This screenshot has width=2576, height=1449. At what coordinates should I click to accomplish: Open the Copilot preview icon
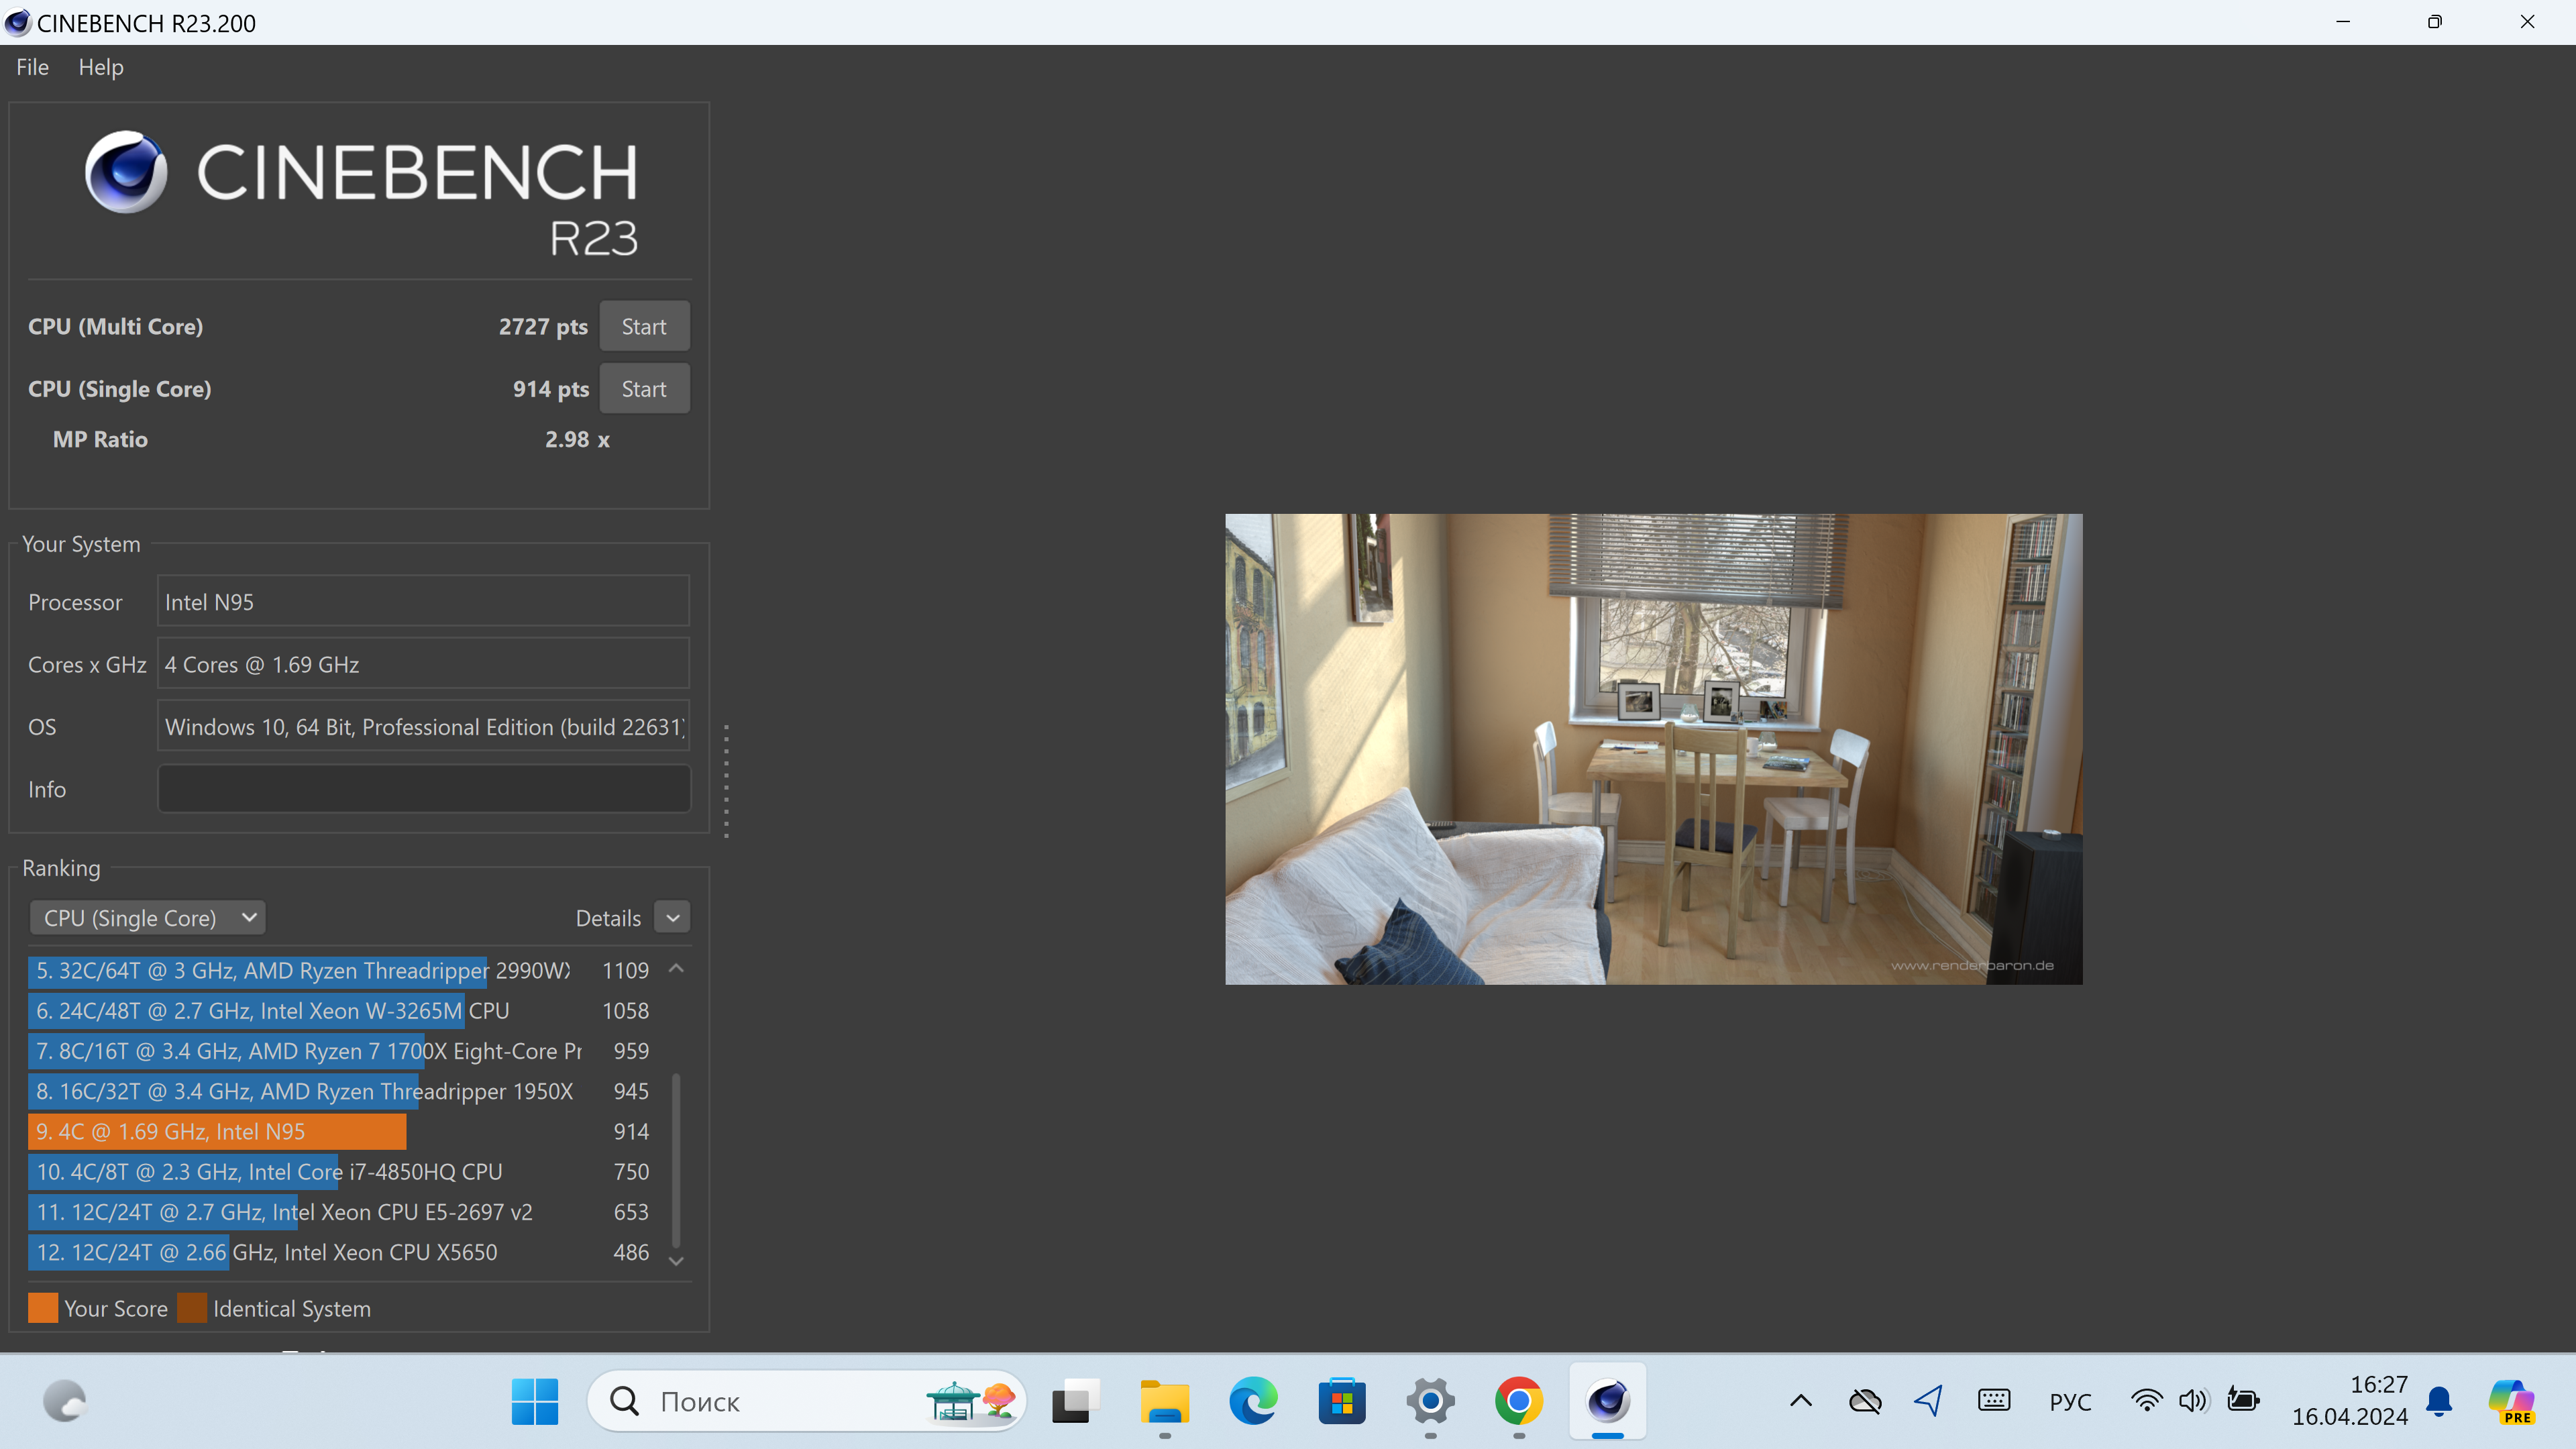(2511, 1401)
